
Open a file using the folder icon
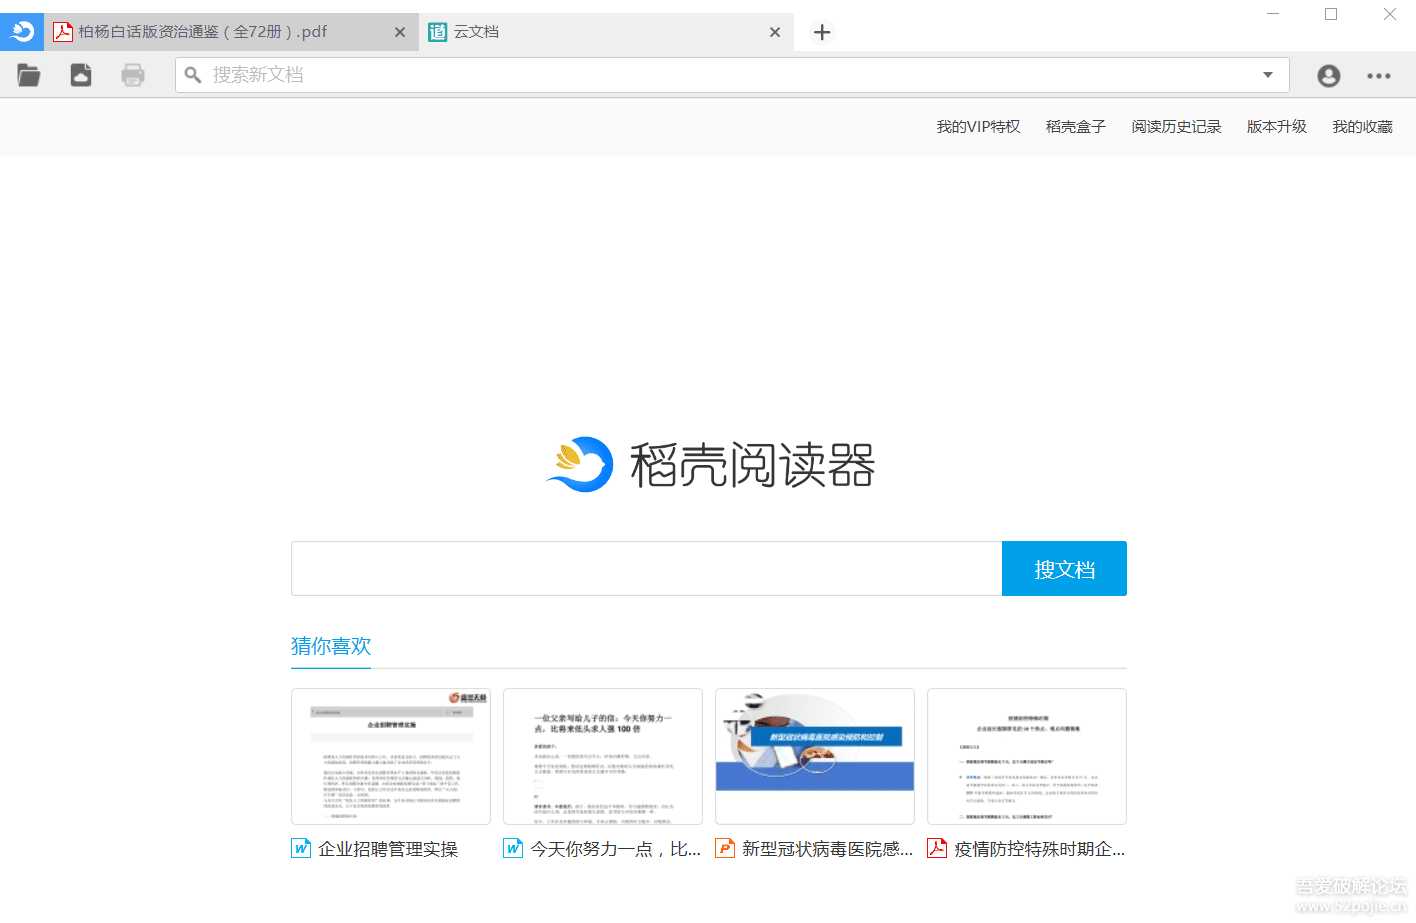pos(29,75)
